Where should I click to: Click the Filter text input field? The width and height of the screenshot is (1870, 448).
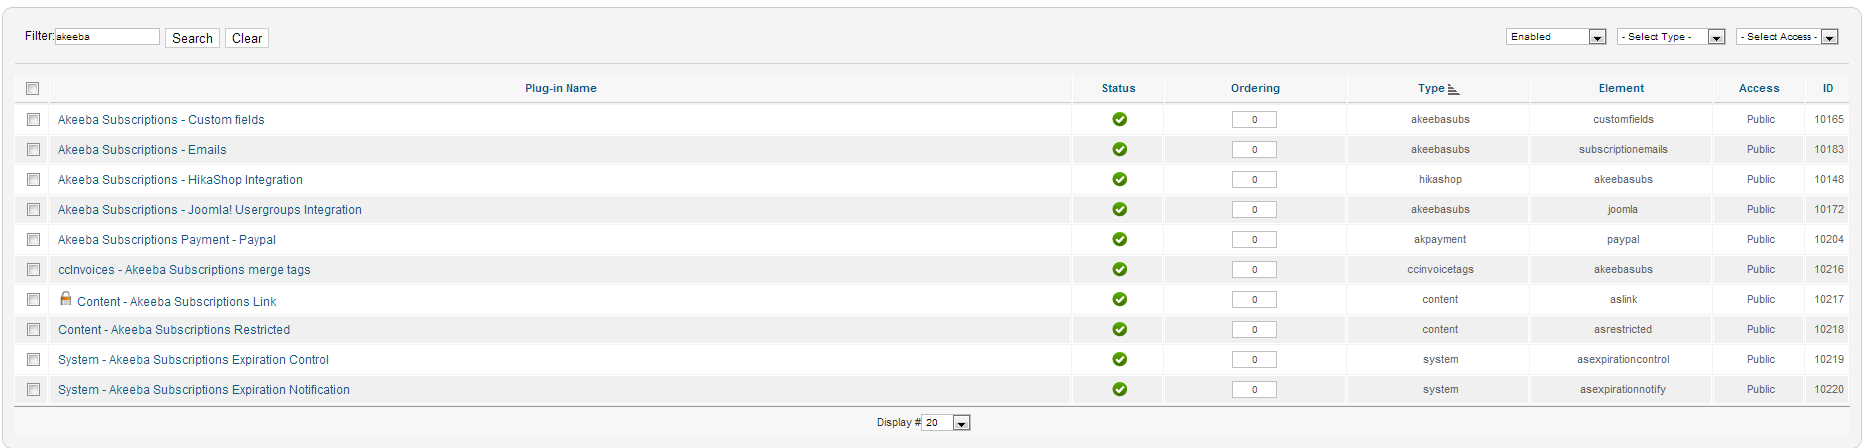pos(107,37)
